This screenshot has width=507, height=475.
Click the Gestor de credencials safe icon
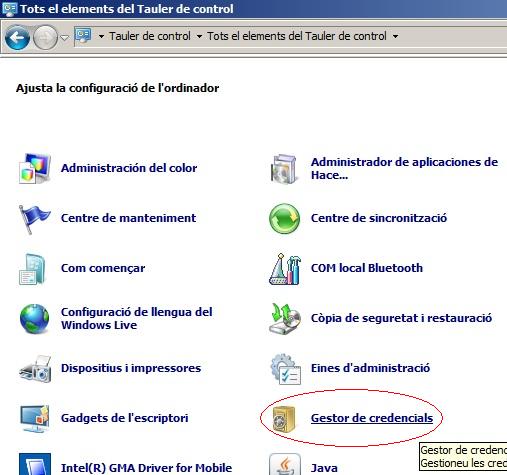pyautogui.click(x=284, y=419)
